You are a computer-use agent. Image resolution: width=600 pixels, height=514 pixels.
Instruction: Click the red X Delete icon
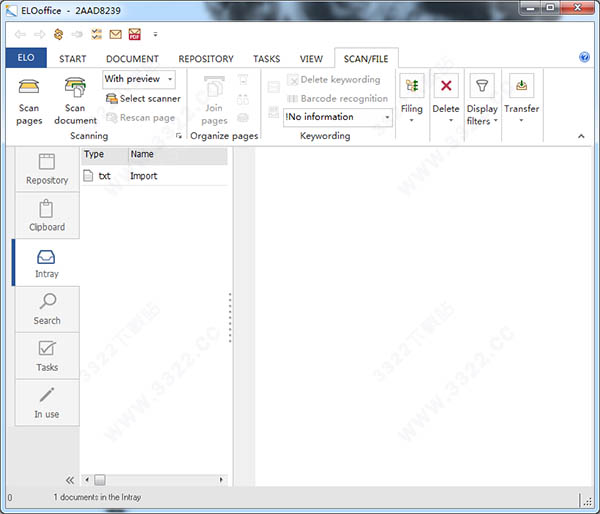point(446,85)
